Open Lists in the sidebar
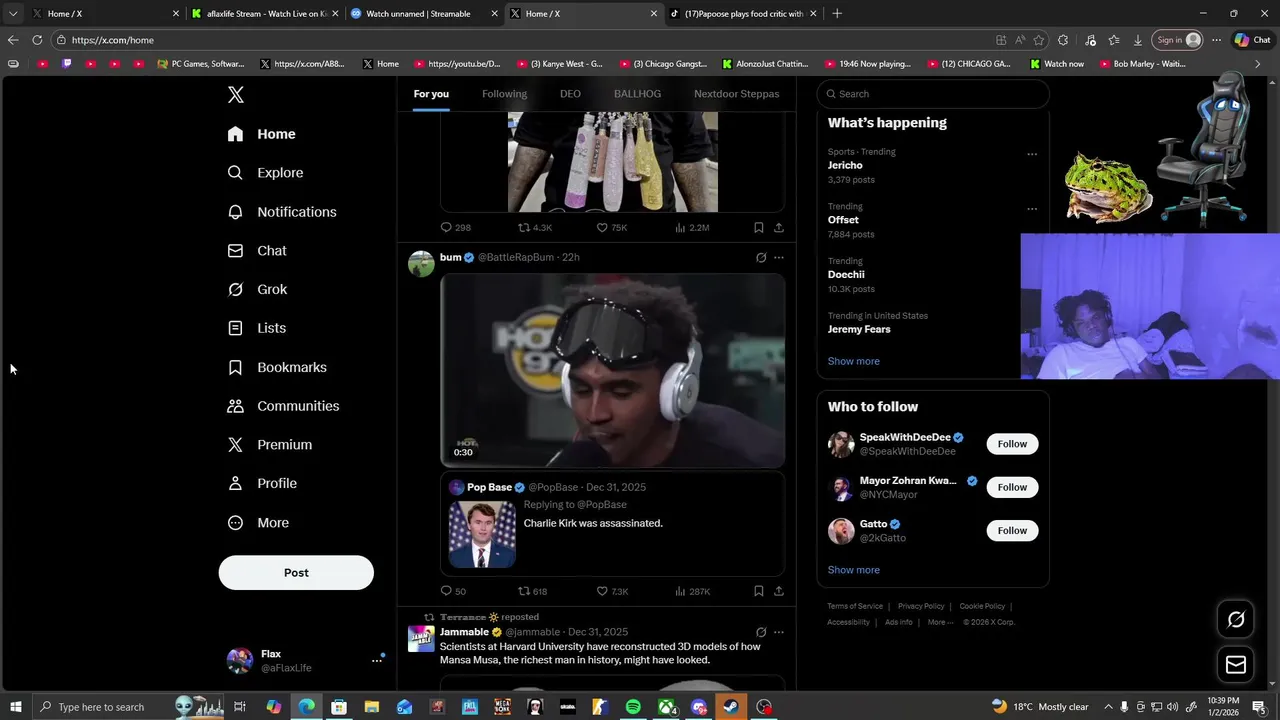This screenshot has width=1280, height=720. click(257, 328)
